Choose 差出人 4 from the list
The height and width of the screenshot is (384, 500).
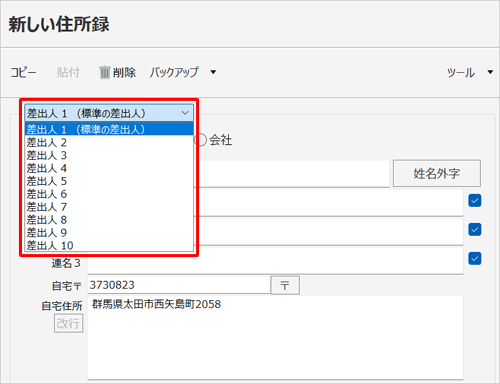[x=109, y=168]
